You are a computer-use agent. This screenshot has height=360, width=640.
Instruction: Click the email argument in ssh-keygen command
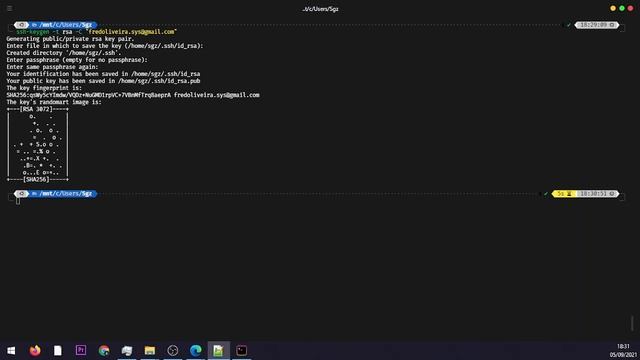click(x=131, y=32)
